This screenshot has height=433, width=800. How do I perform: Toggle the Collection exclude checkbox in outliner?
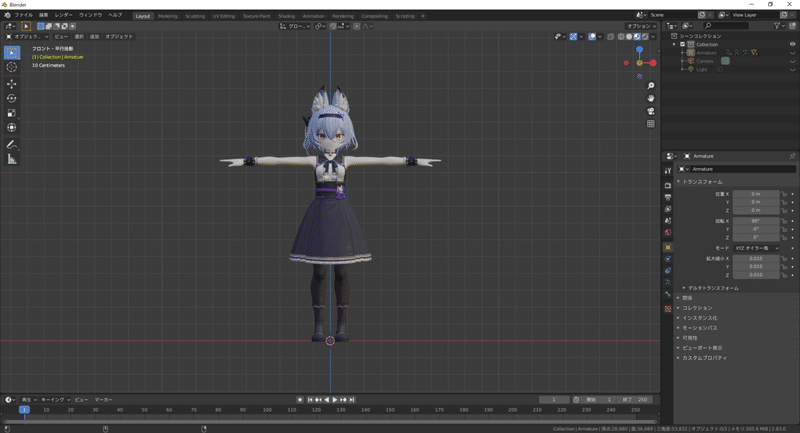[x=683, y=44]
